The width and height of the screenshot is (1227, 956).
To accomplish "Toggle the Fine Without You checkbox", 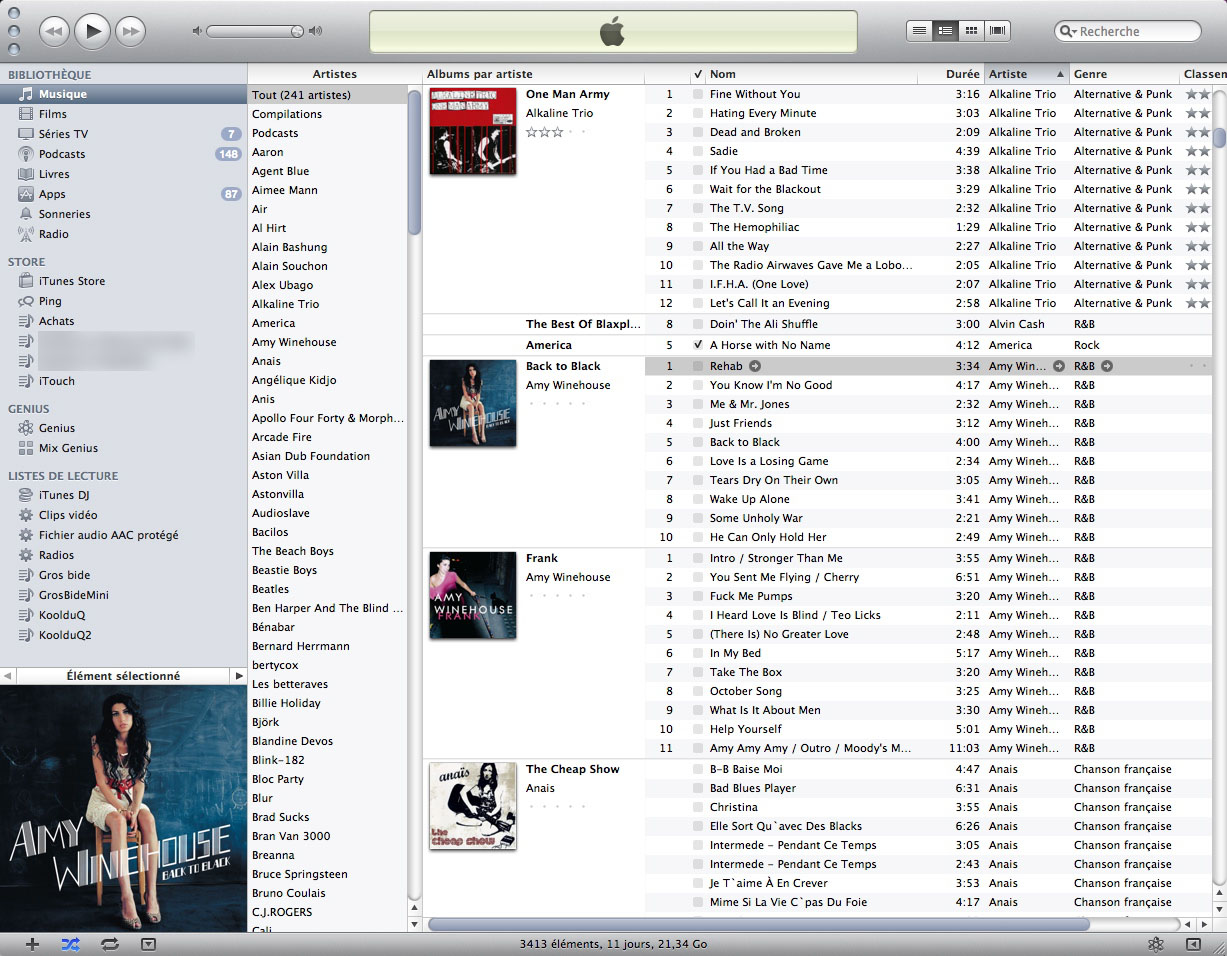I will (x=697, y=94).
